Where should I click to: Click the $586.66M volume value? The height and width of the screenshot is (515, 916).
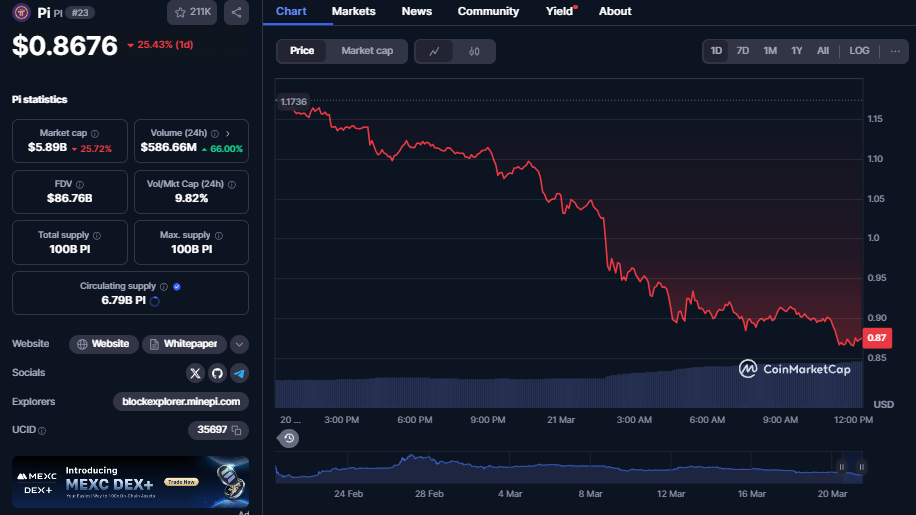point(168,148)
